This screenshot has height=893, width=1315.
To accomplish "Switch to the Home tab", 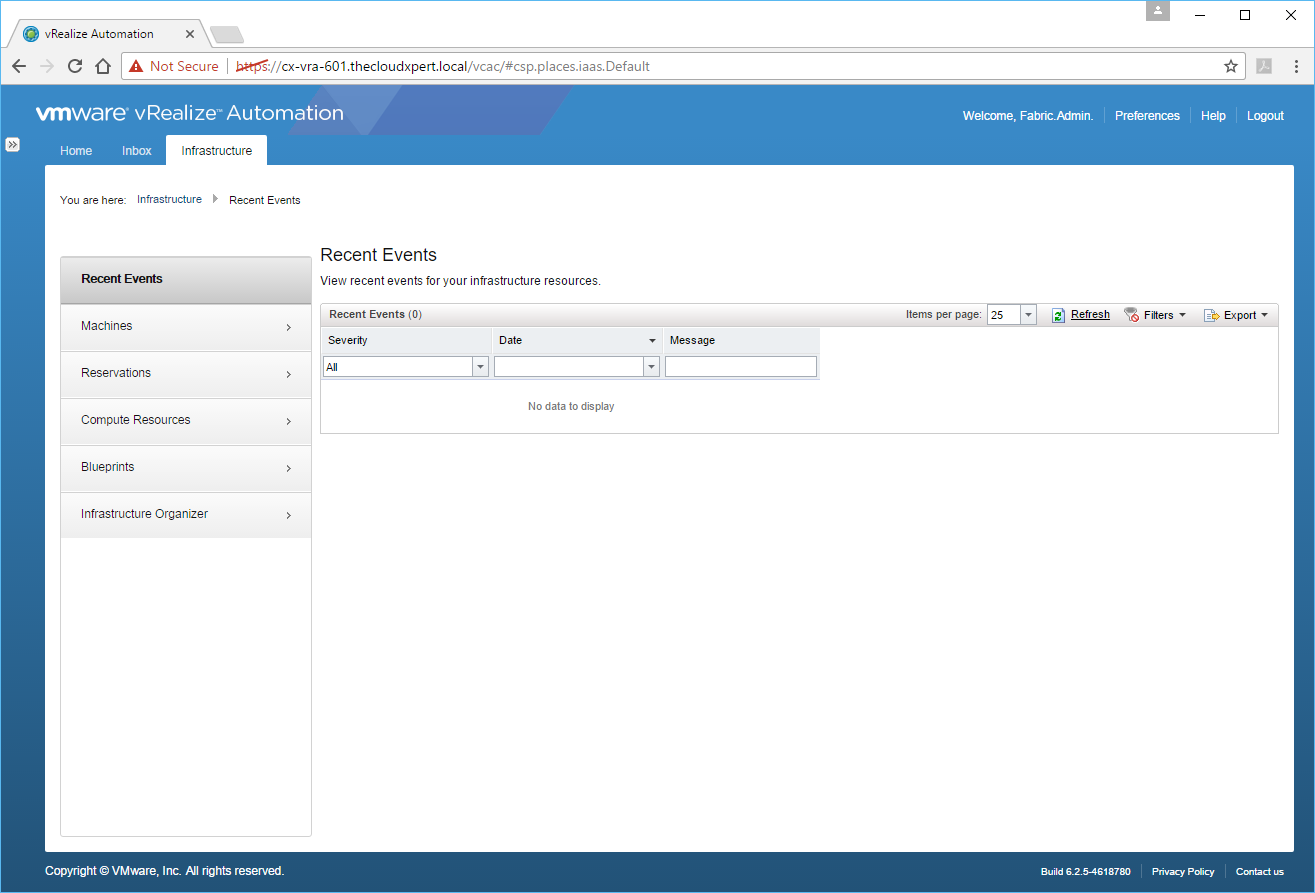I will pos(76,151).
